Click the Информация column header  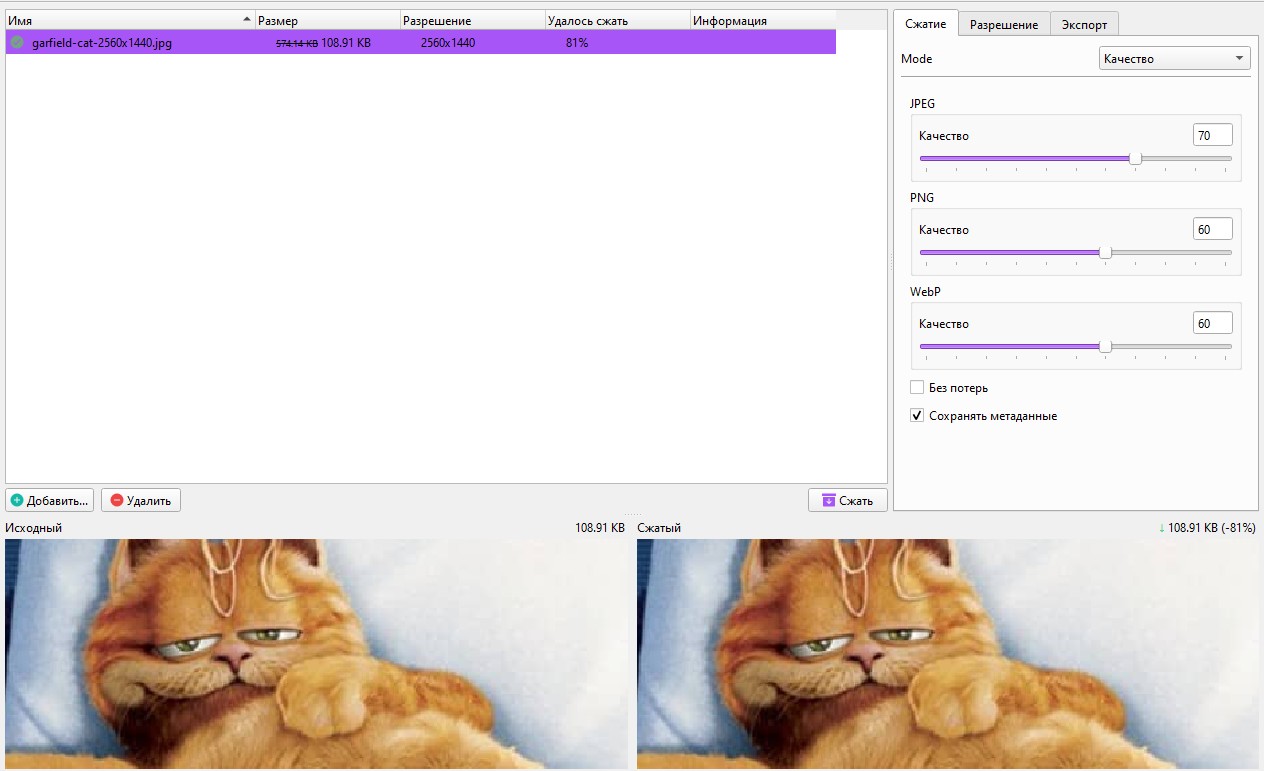[763, 20]
